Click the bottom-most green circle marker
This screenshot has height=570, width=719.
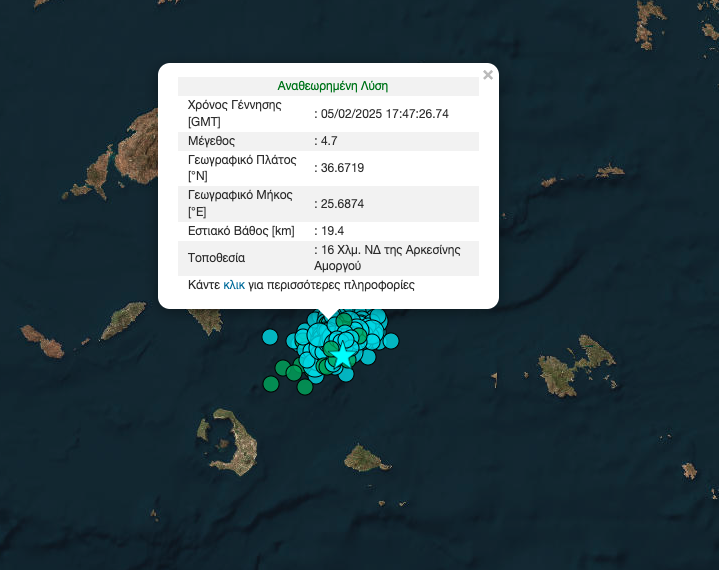tap(304, 387)
